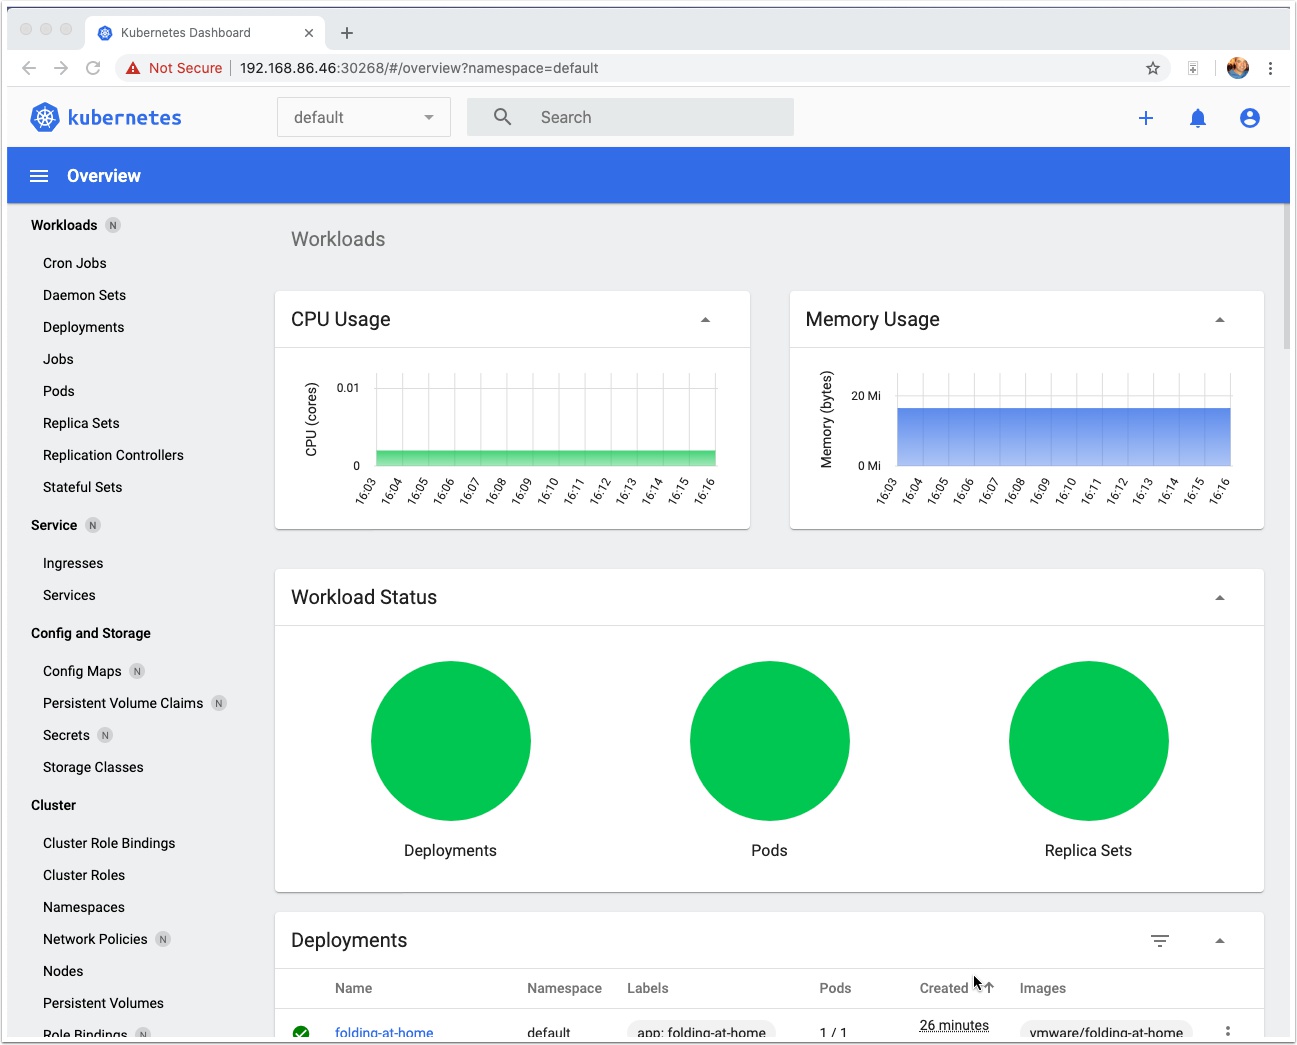Open Stateful Sets in sidebar

point(83,487)
